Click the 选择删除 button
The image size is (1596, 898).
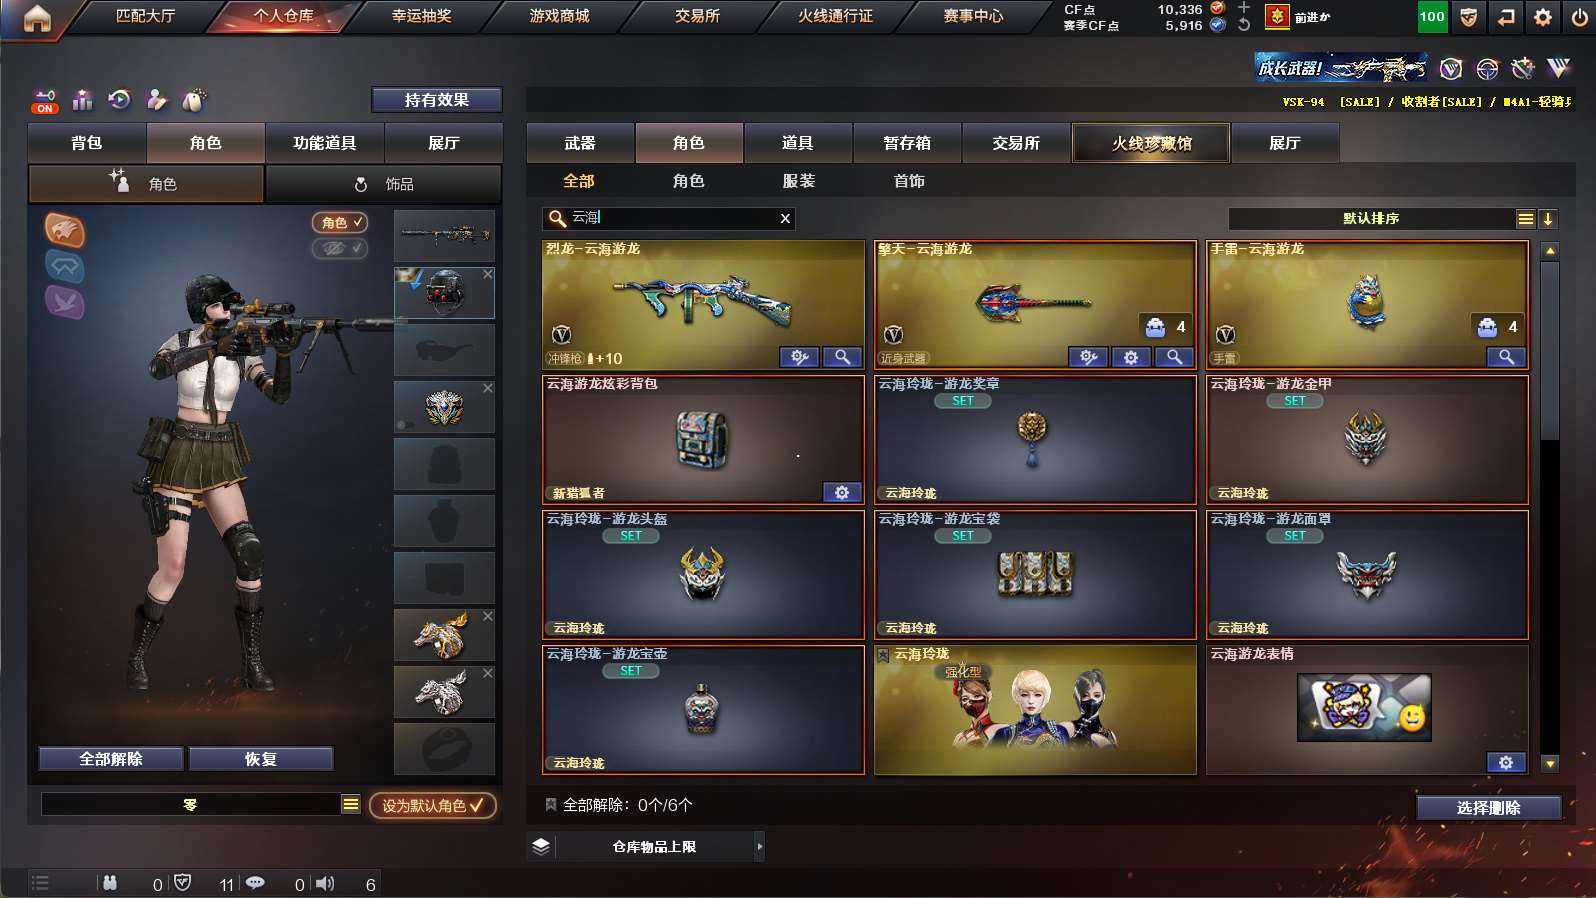[x=1488, y=808]
